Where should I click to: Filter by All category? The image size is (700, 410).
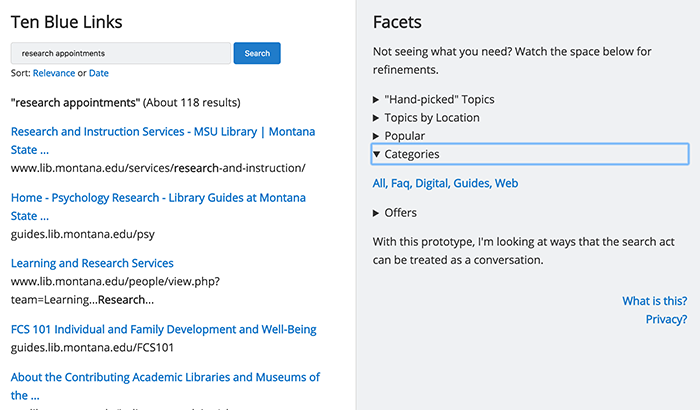(379, 184)
